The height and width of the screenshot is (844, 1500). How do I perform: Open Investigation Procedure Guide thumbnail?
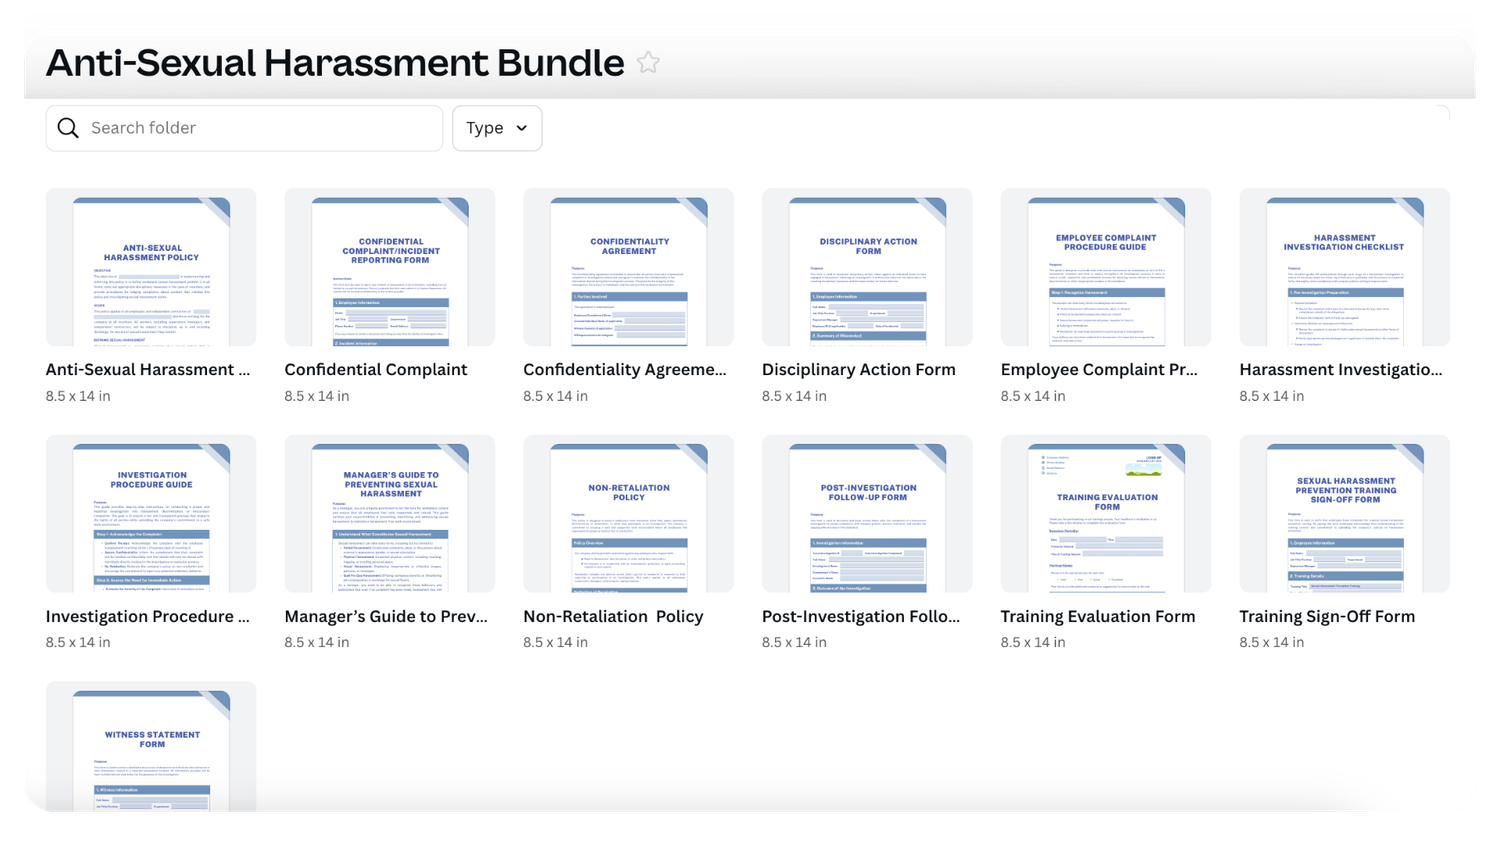coord(151,514)
